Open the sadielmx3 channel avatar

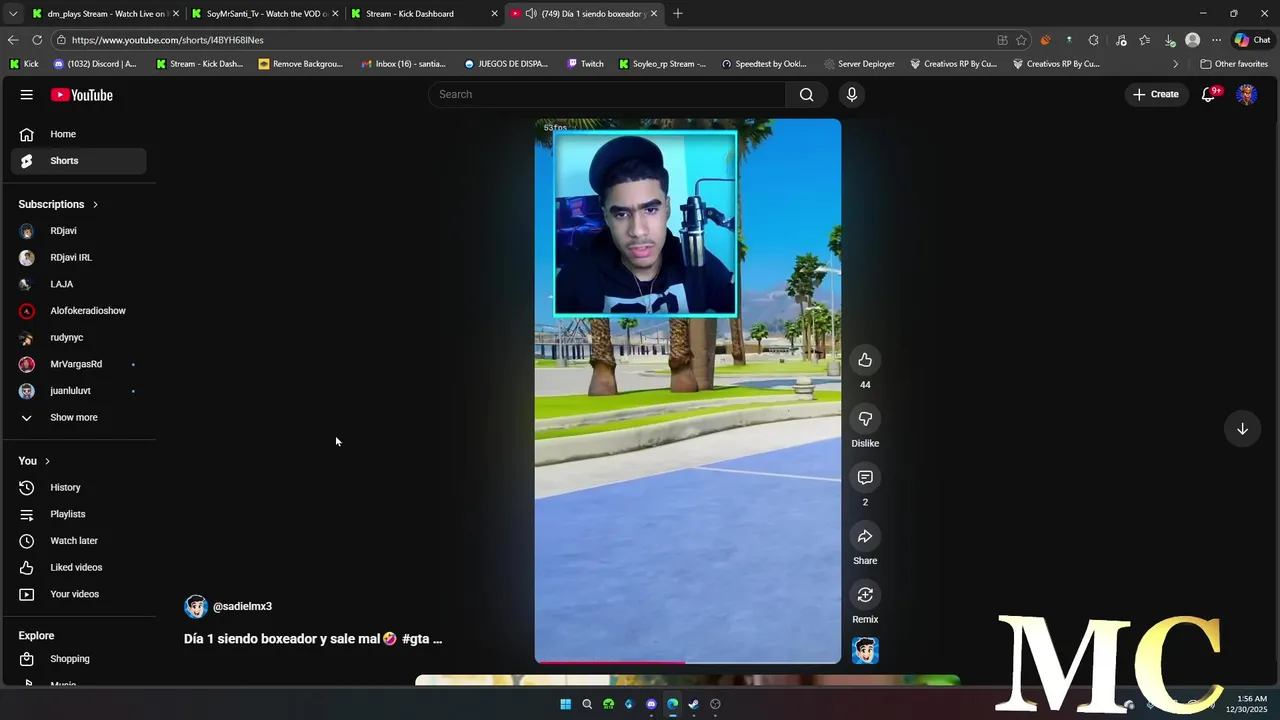click(196, 606)
